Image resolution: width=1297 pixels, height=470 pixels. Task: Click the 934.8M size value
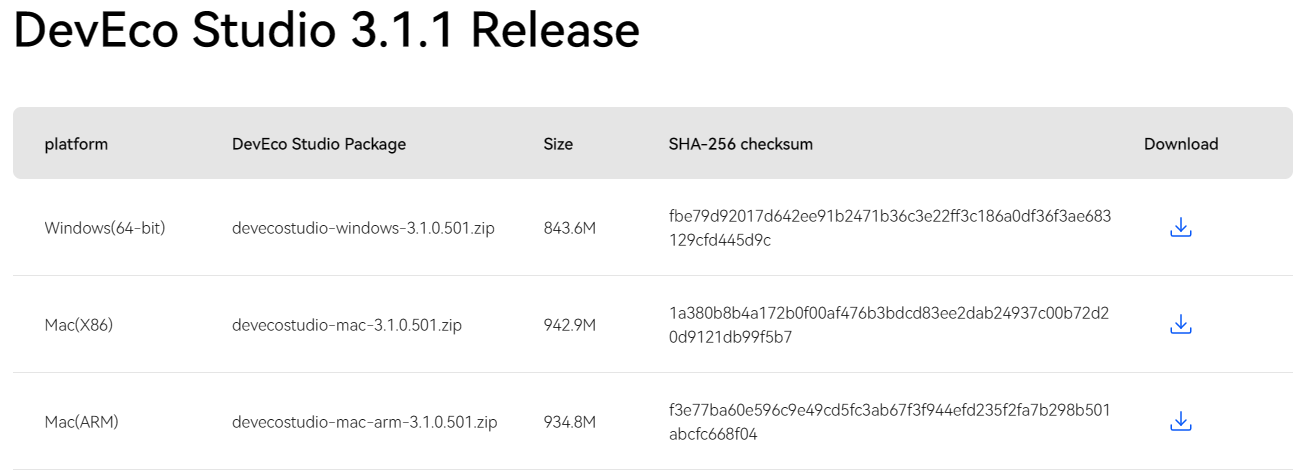(x=569, y=422)
